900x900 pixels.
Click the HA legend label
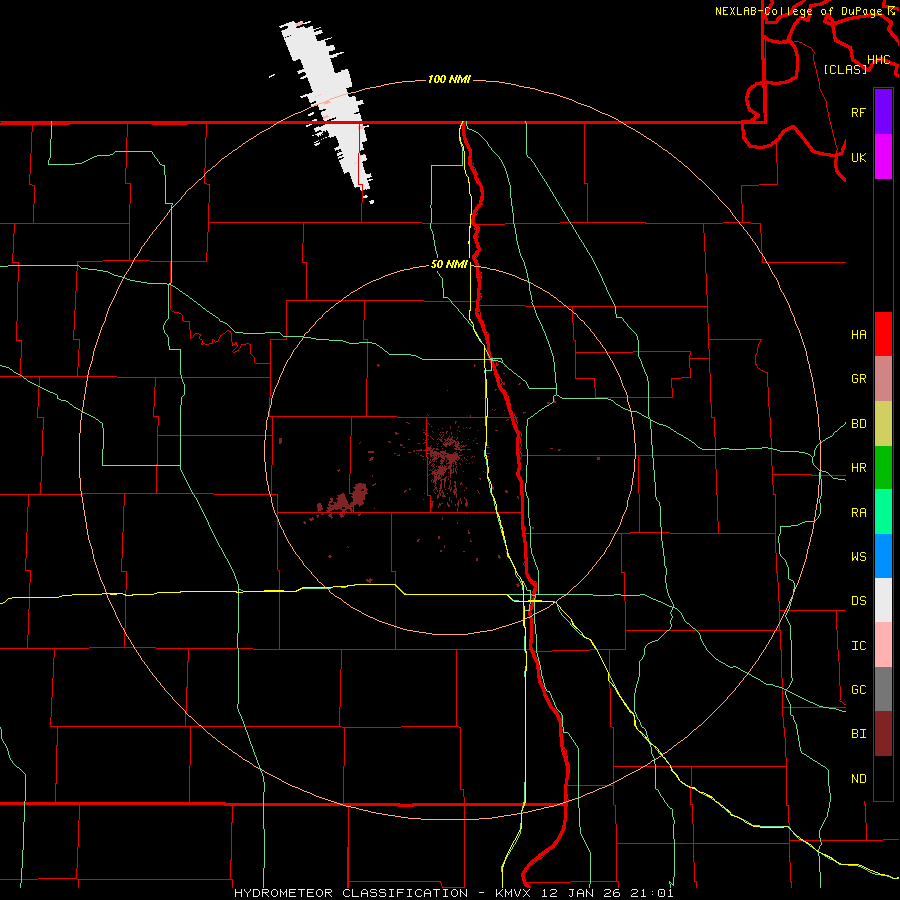click(x=858, y=335)
